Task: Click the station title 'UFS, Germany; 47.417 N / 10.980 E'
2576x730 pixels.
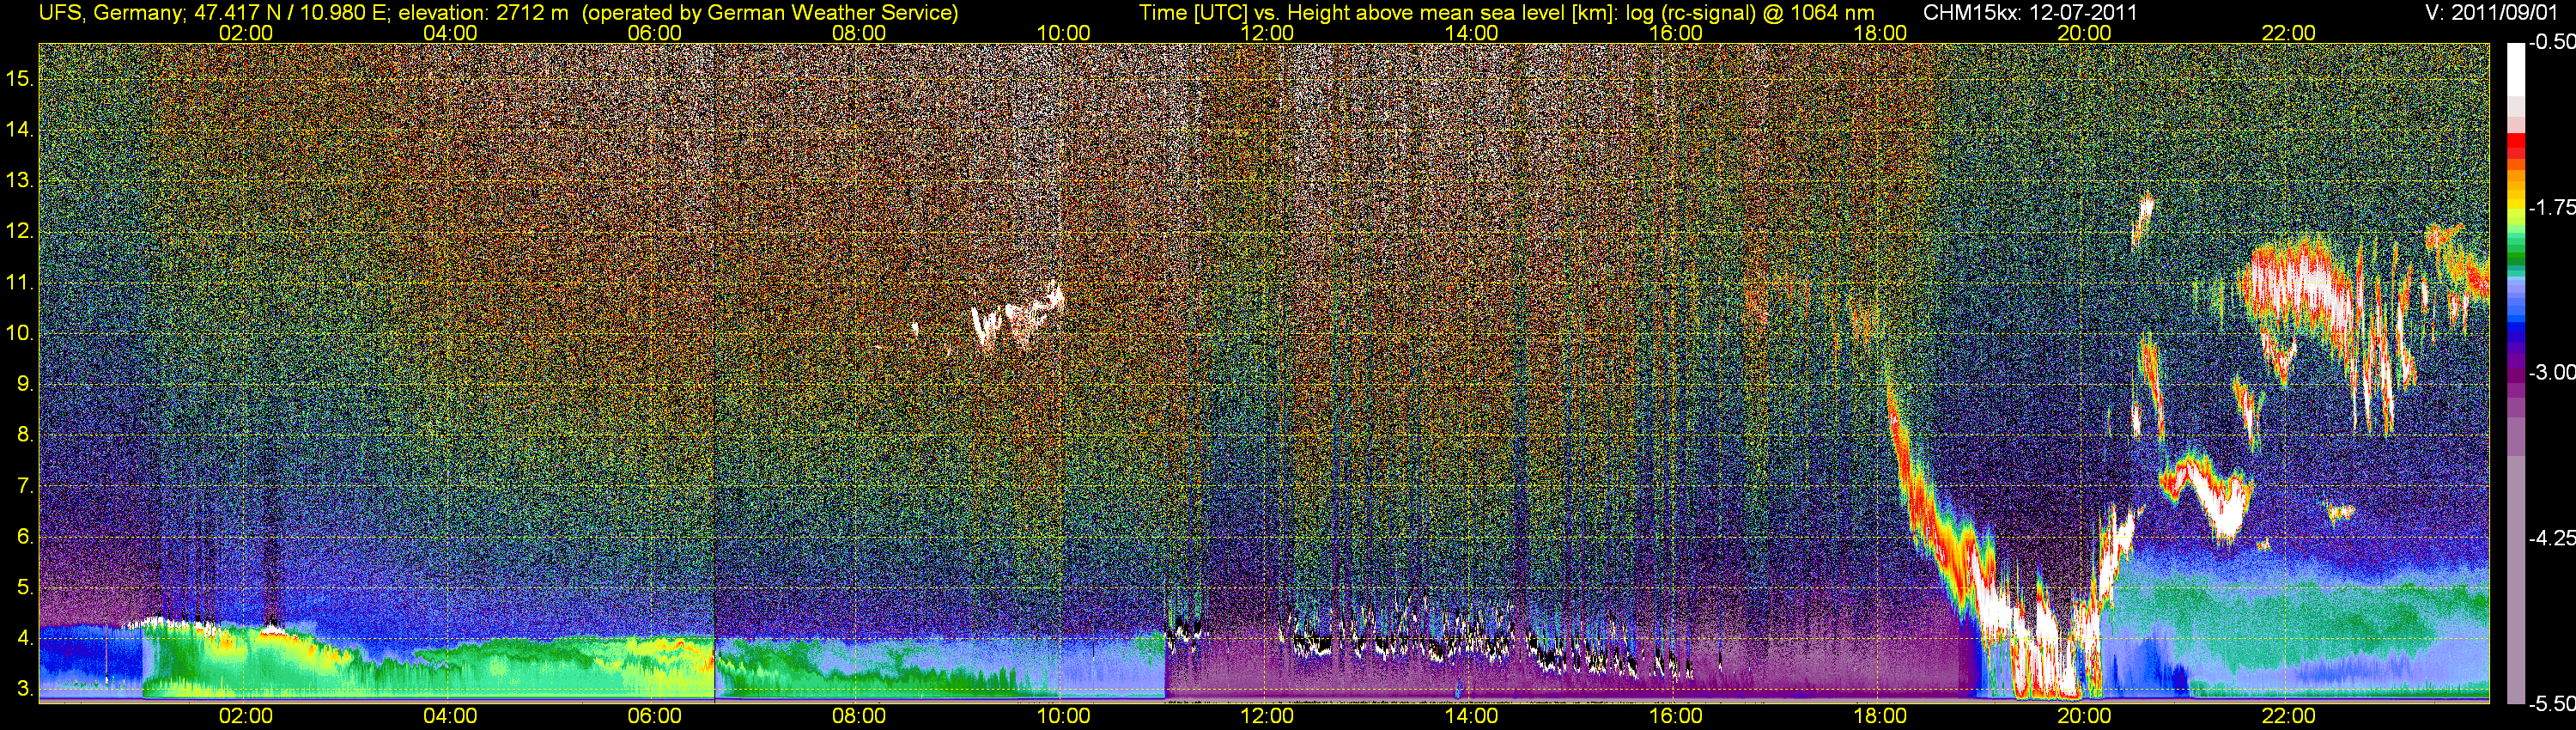Action: (x=215, y=13)
